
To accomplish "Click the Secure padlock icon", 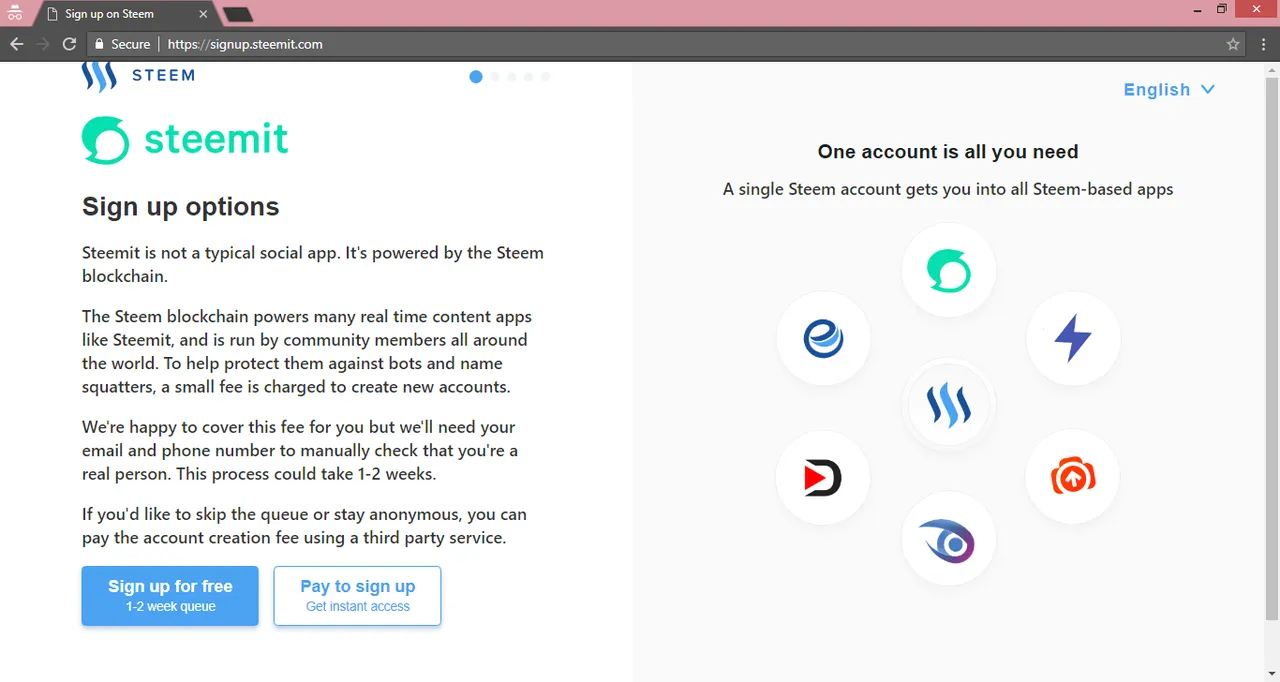I will point(99,44).
